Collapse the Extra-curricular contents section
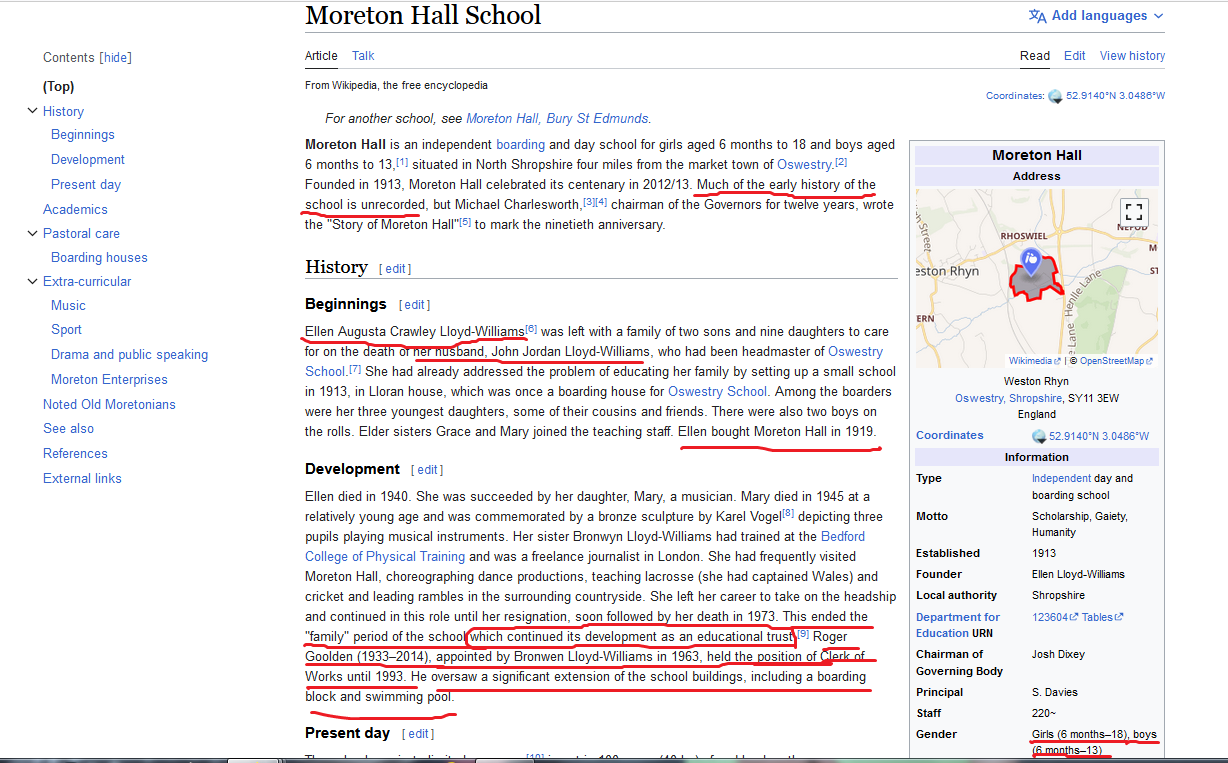Viewport: 1228px width, 763px height. (32, 281)
